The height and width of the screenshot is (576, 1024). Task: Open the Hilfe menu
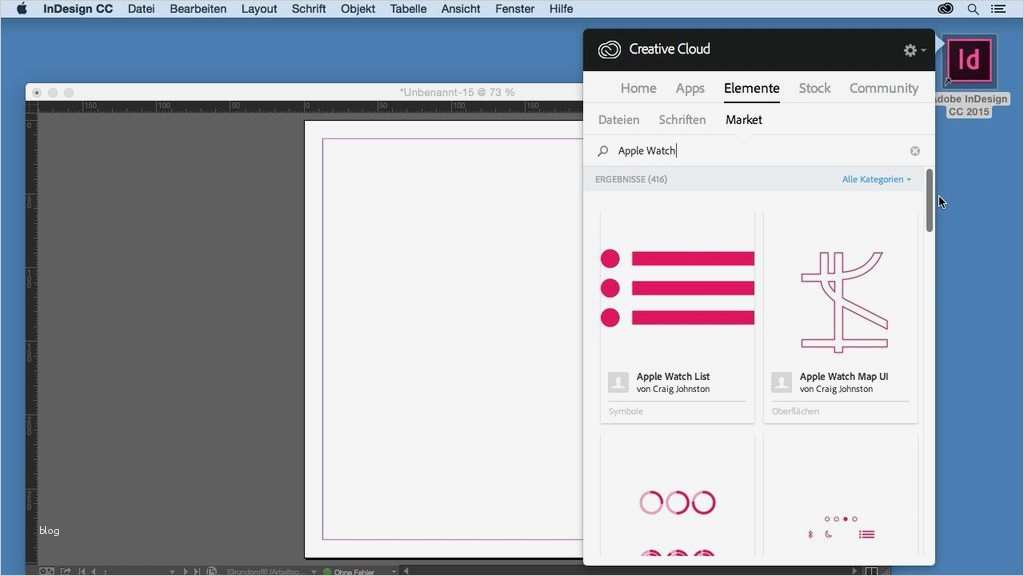pyautogui.click(x=561, y=8)
